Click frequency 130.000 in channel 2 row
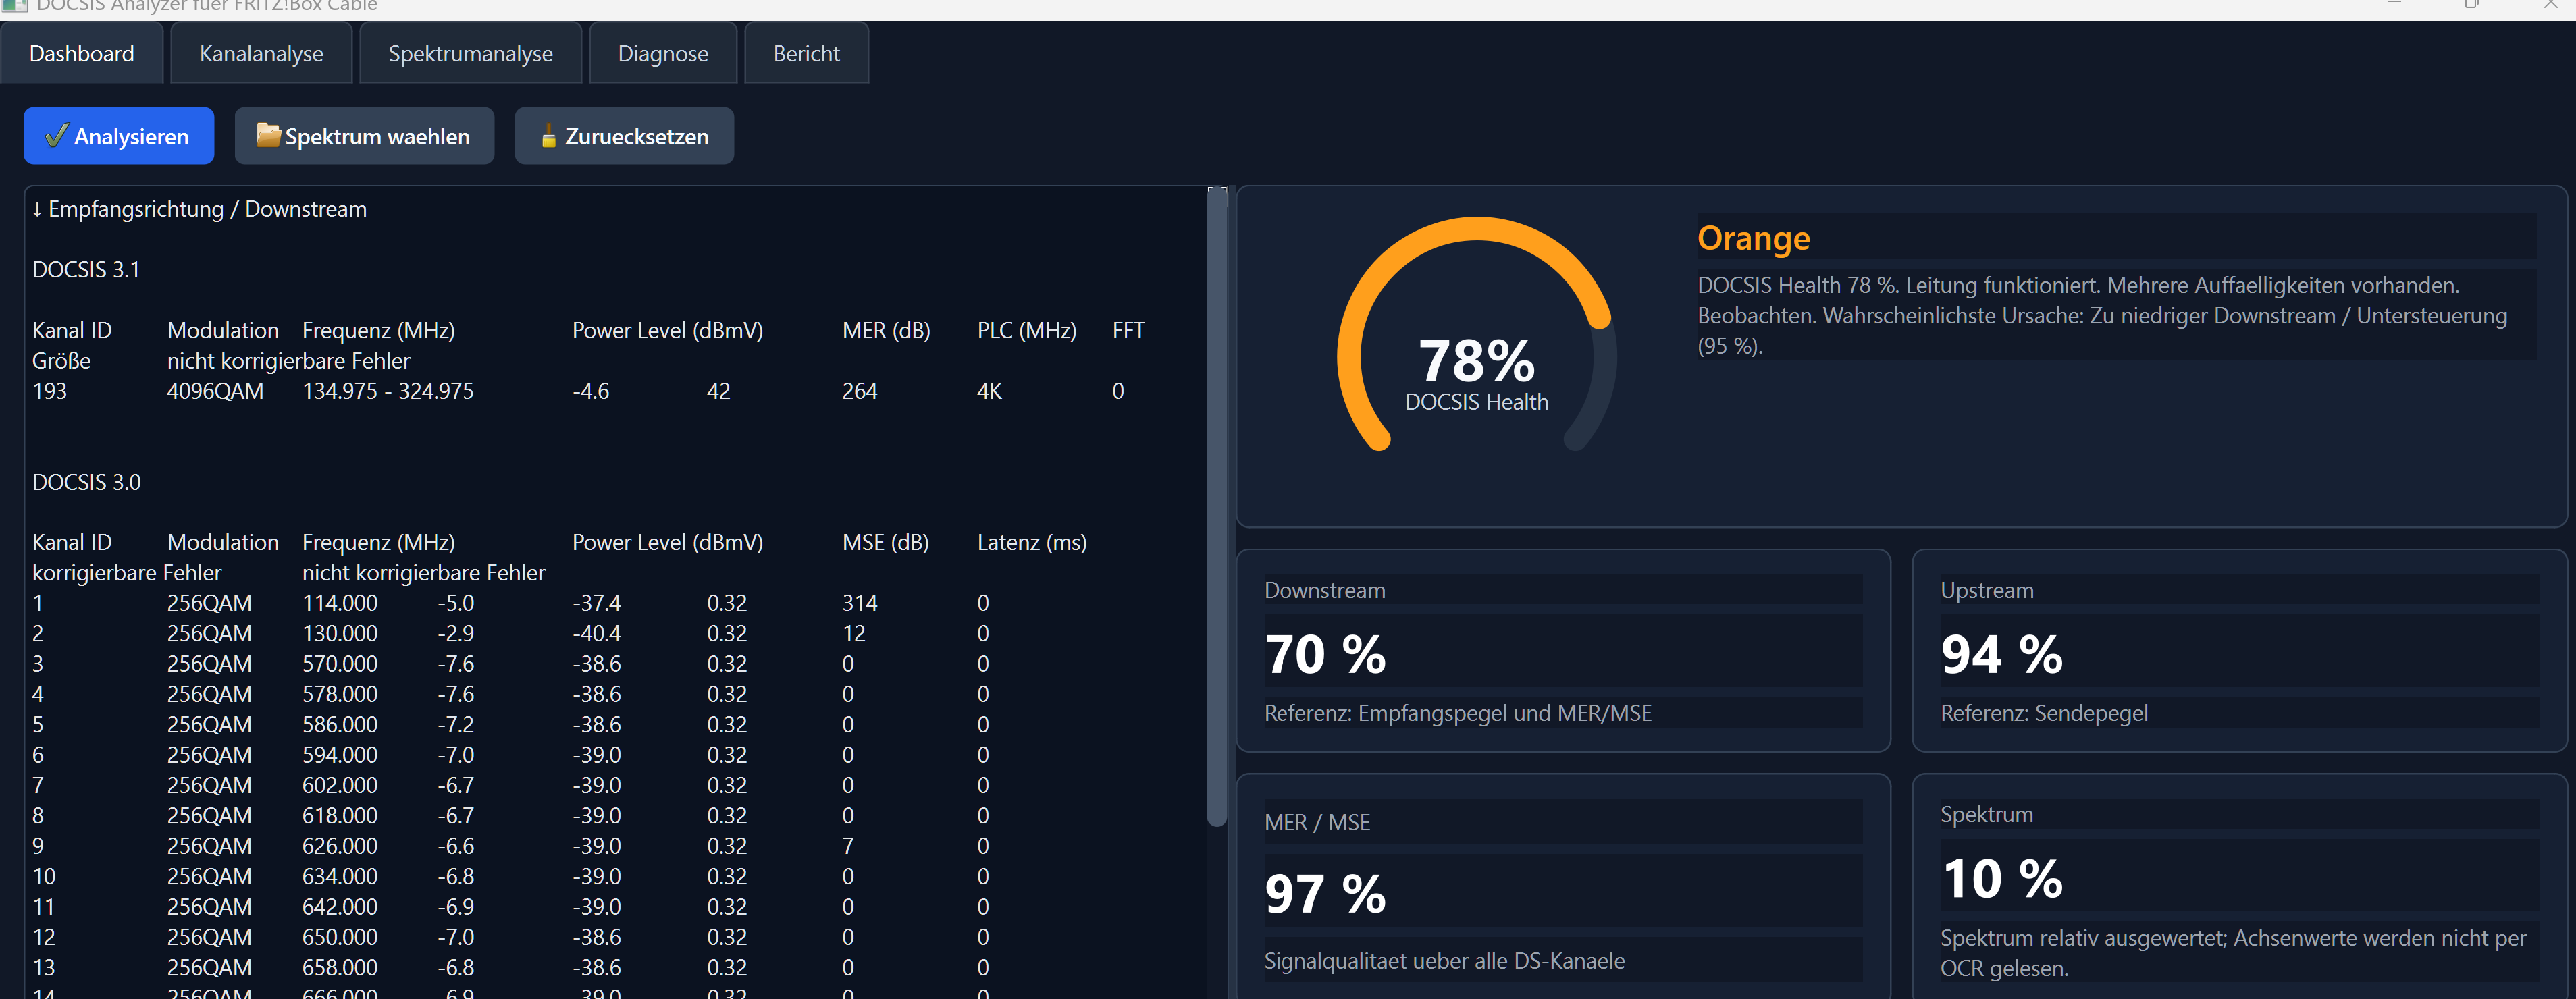This screenshot has width=2576, height=999. pyautogui.click(x=340, y=633)
